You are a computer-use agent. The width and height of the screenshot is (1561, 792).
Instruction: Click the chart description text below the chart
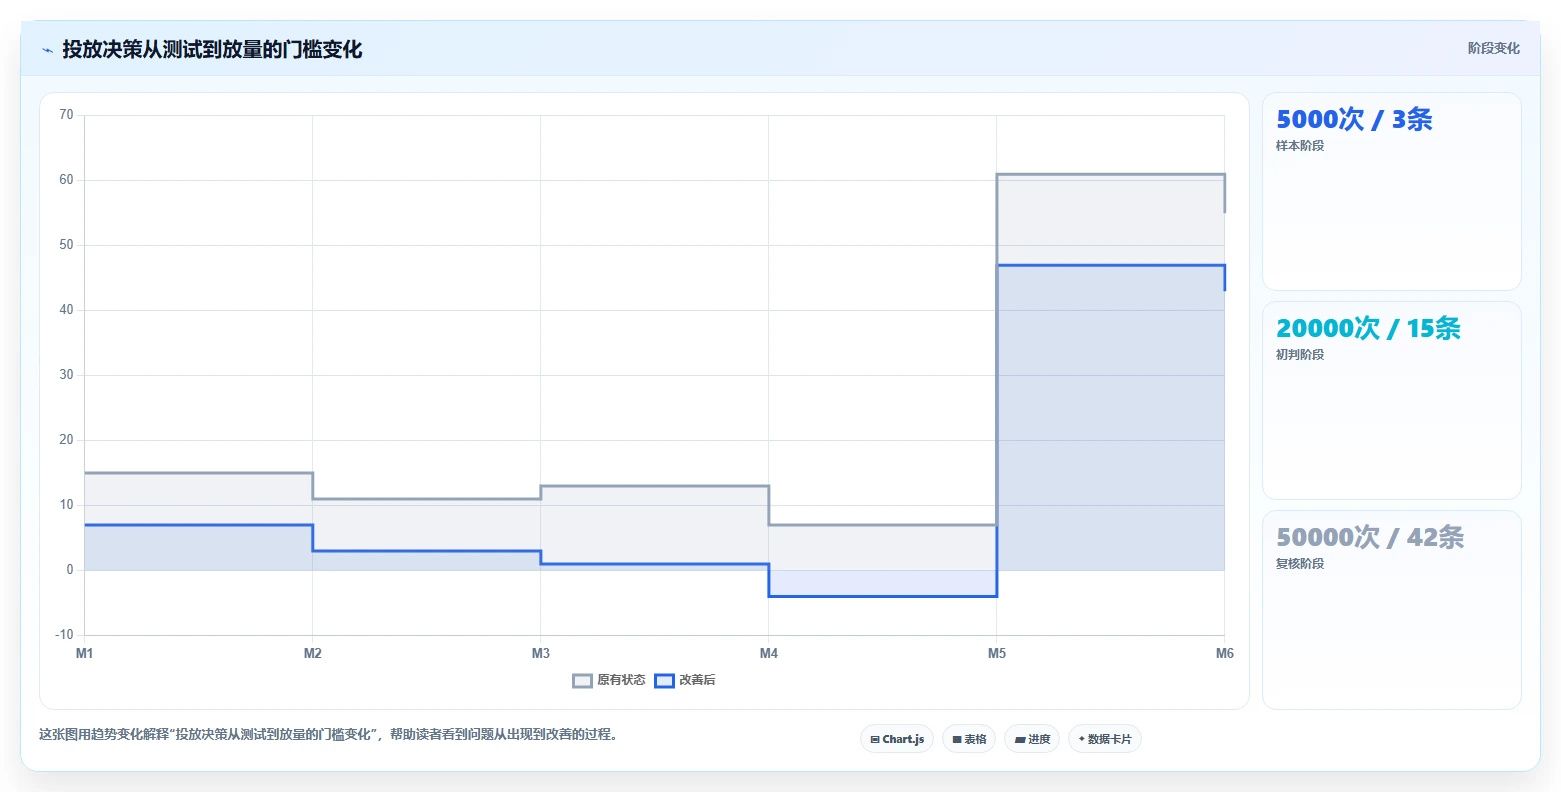coord(331,735)
